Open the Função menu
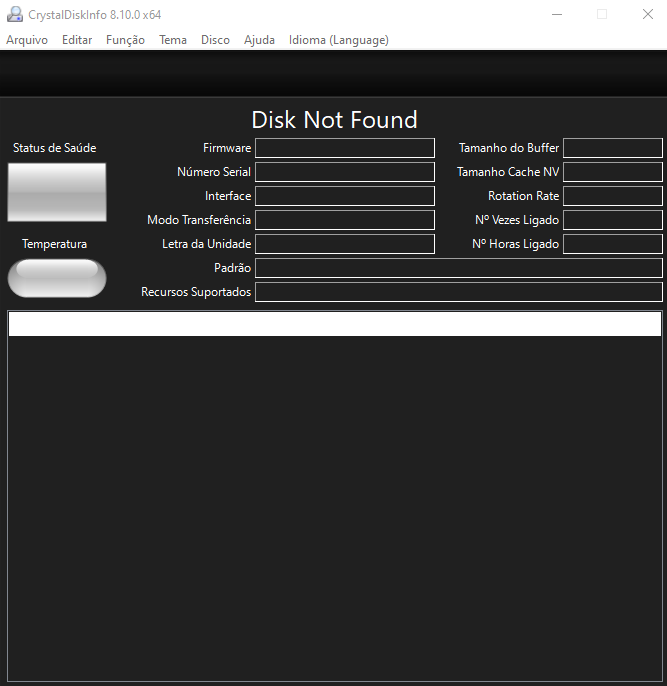The width and height of the screenshot is (667, 686). point(126,40)
